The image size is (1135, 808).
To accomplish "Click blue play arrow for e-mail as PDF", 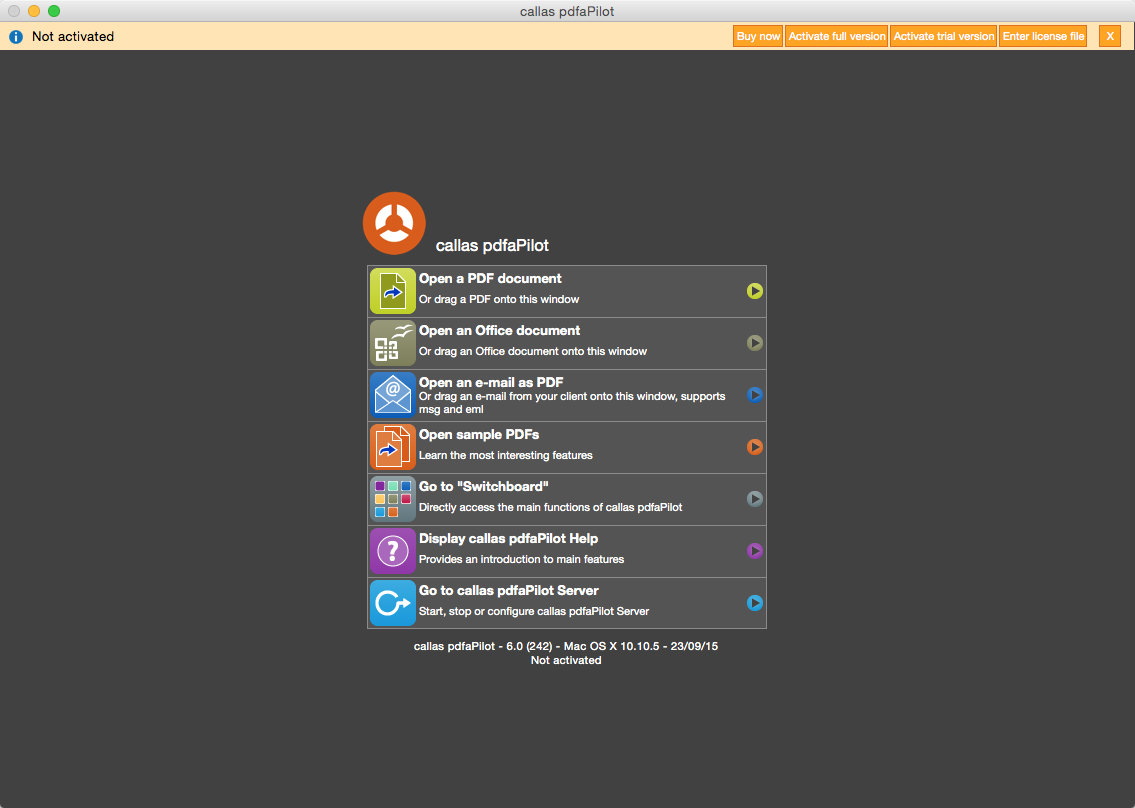I will [755, 395].
